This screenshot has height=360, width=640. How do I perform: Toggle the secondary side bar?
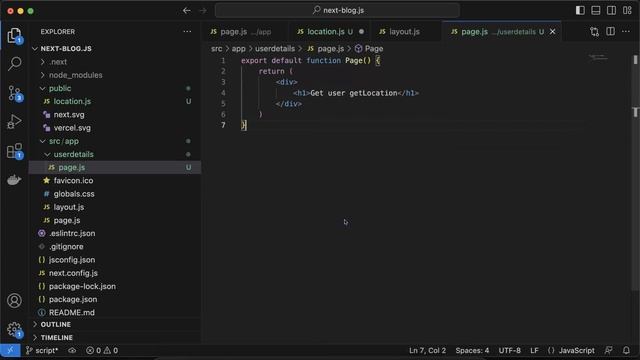tap(611, 10)
